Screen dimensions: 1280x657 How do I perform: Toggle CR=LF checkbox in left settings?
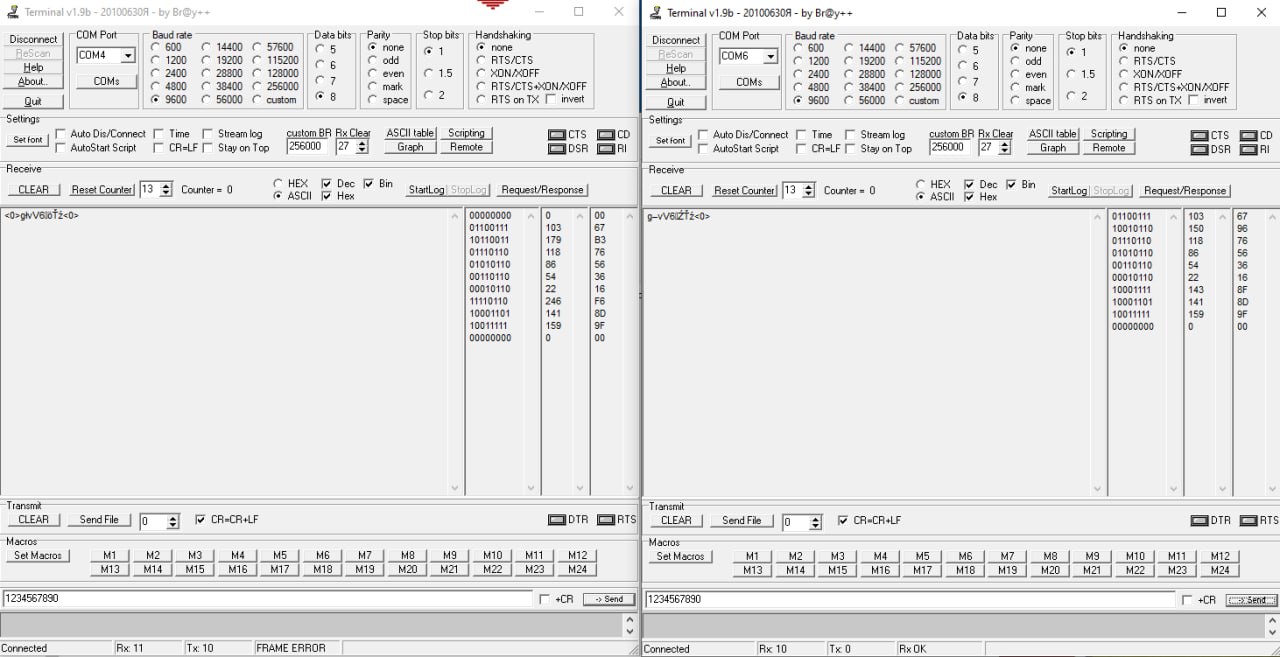coord(176,148)
